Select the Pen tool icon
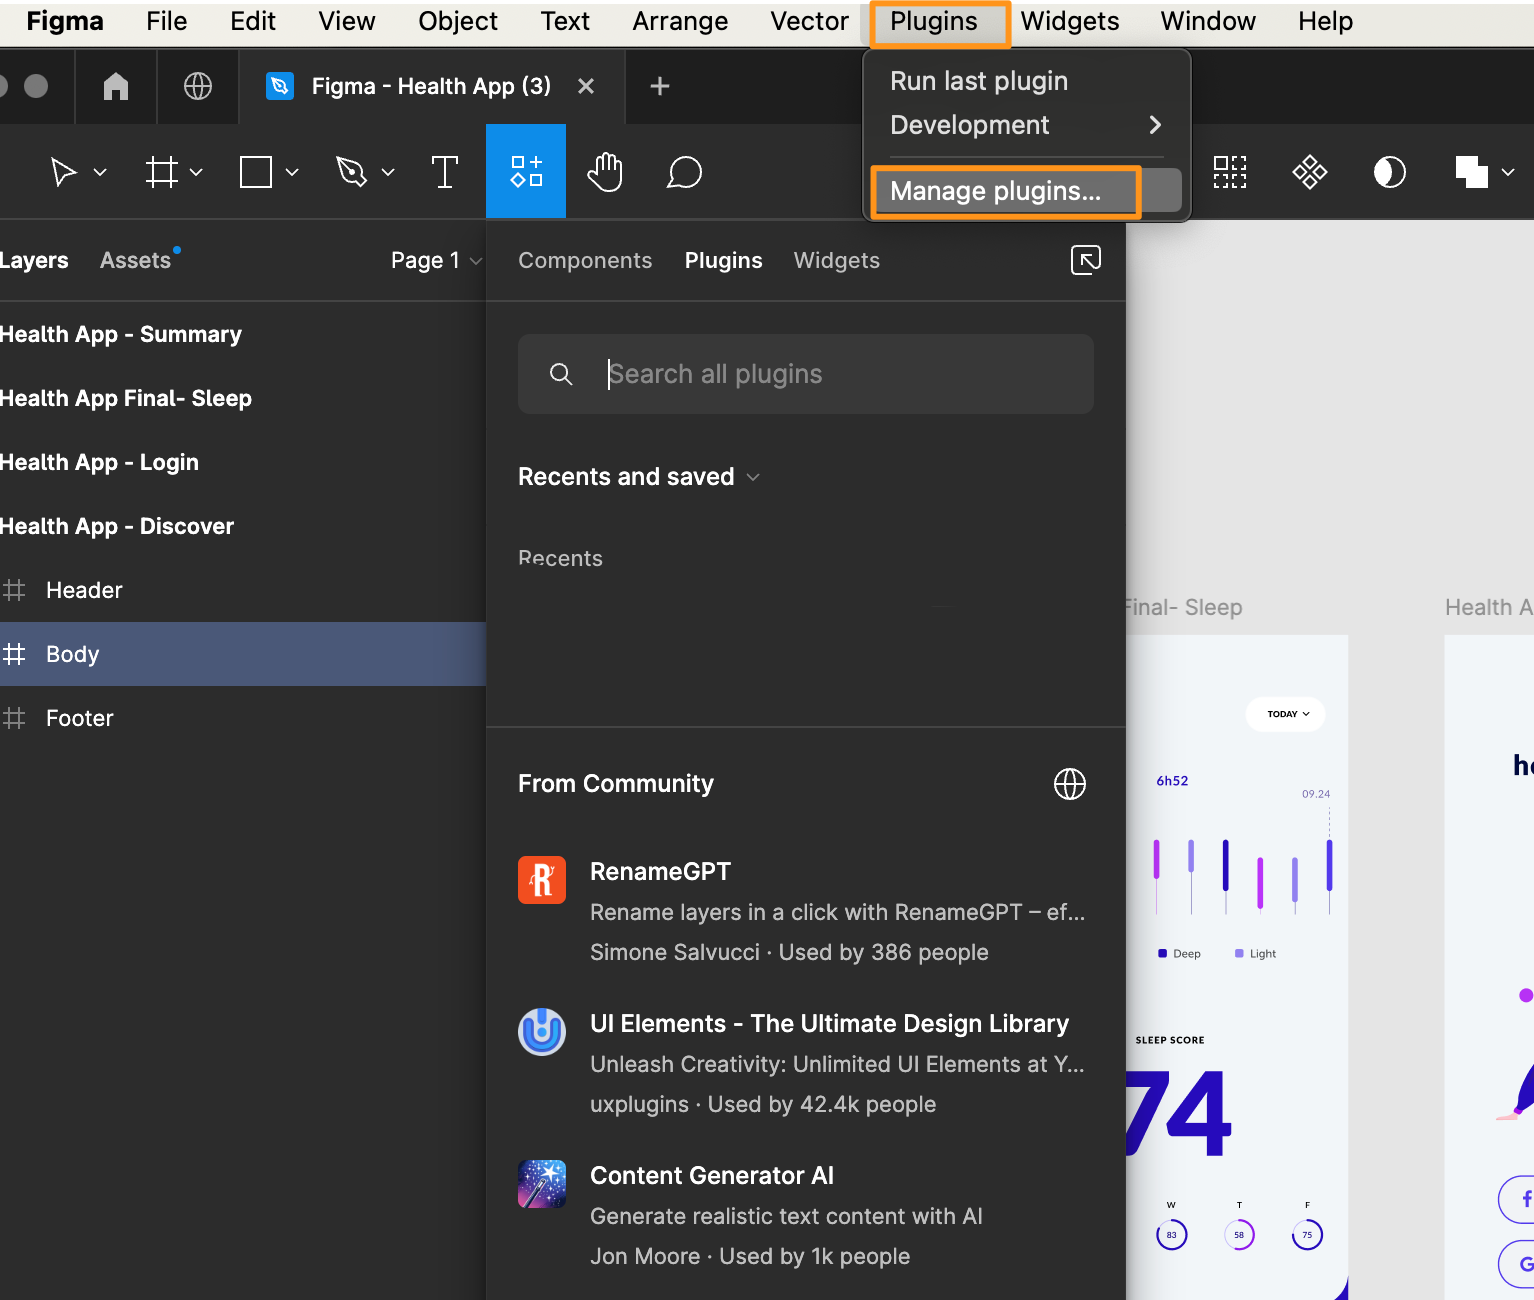Viewport: 1534px width, 1300px height. (351, 172)
